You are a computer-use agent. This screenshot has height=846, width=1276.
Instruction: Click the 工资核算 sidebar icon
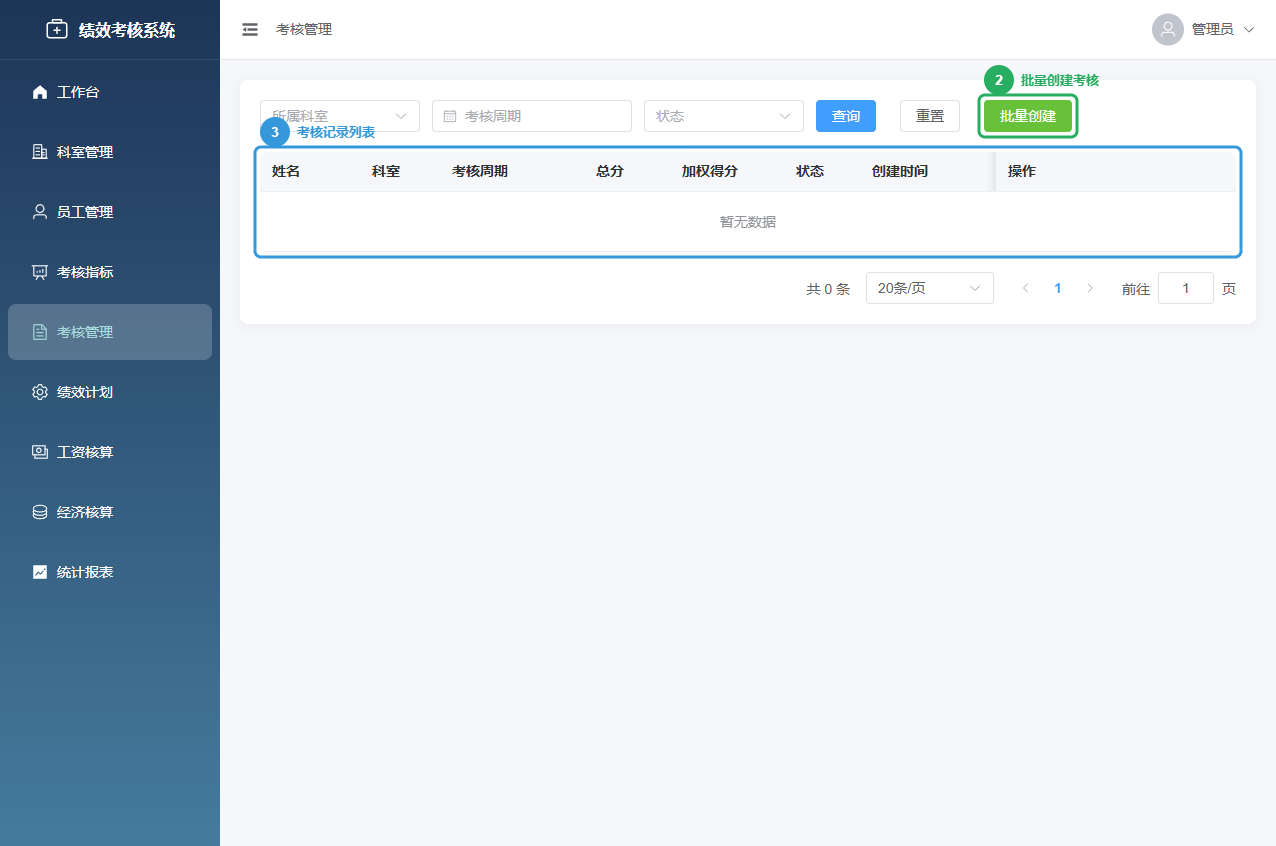pos(39,451)
